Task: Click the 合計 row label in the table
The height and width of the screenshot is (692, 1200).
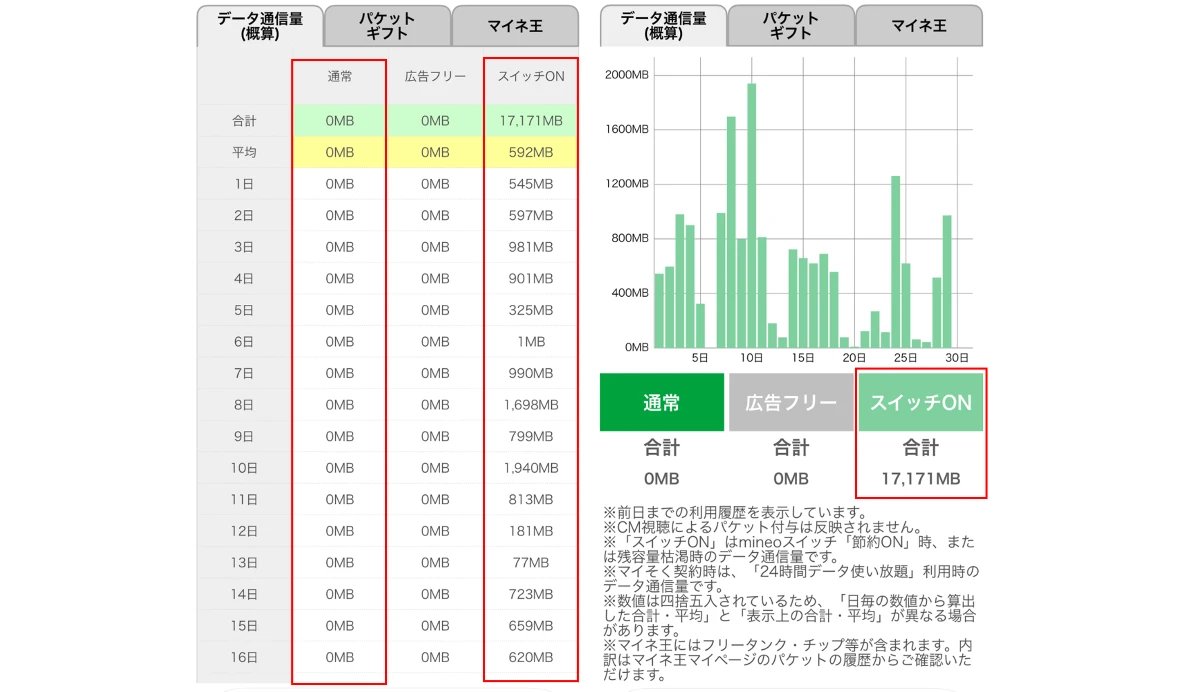Action: click(x=244, y=121)
